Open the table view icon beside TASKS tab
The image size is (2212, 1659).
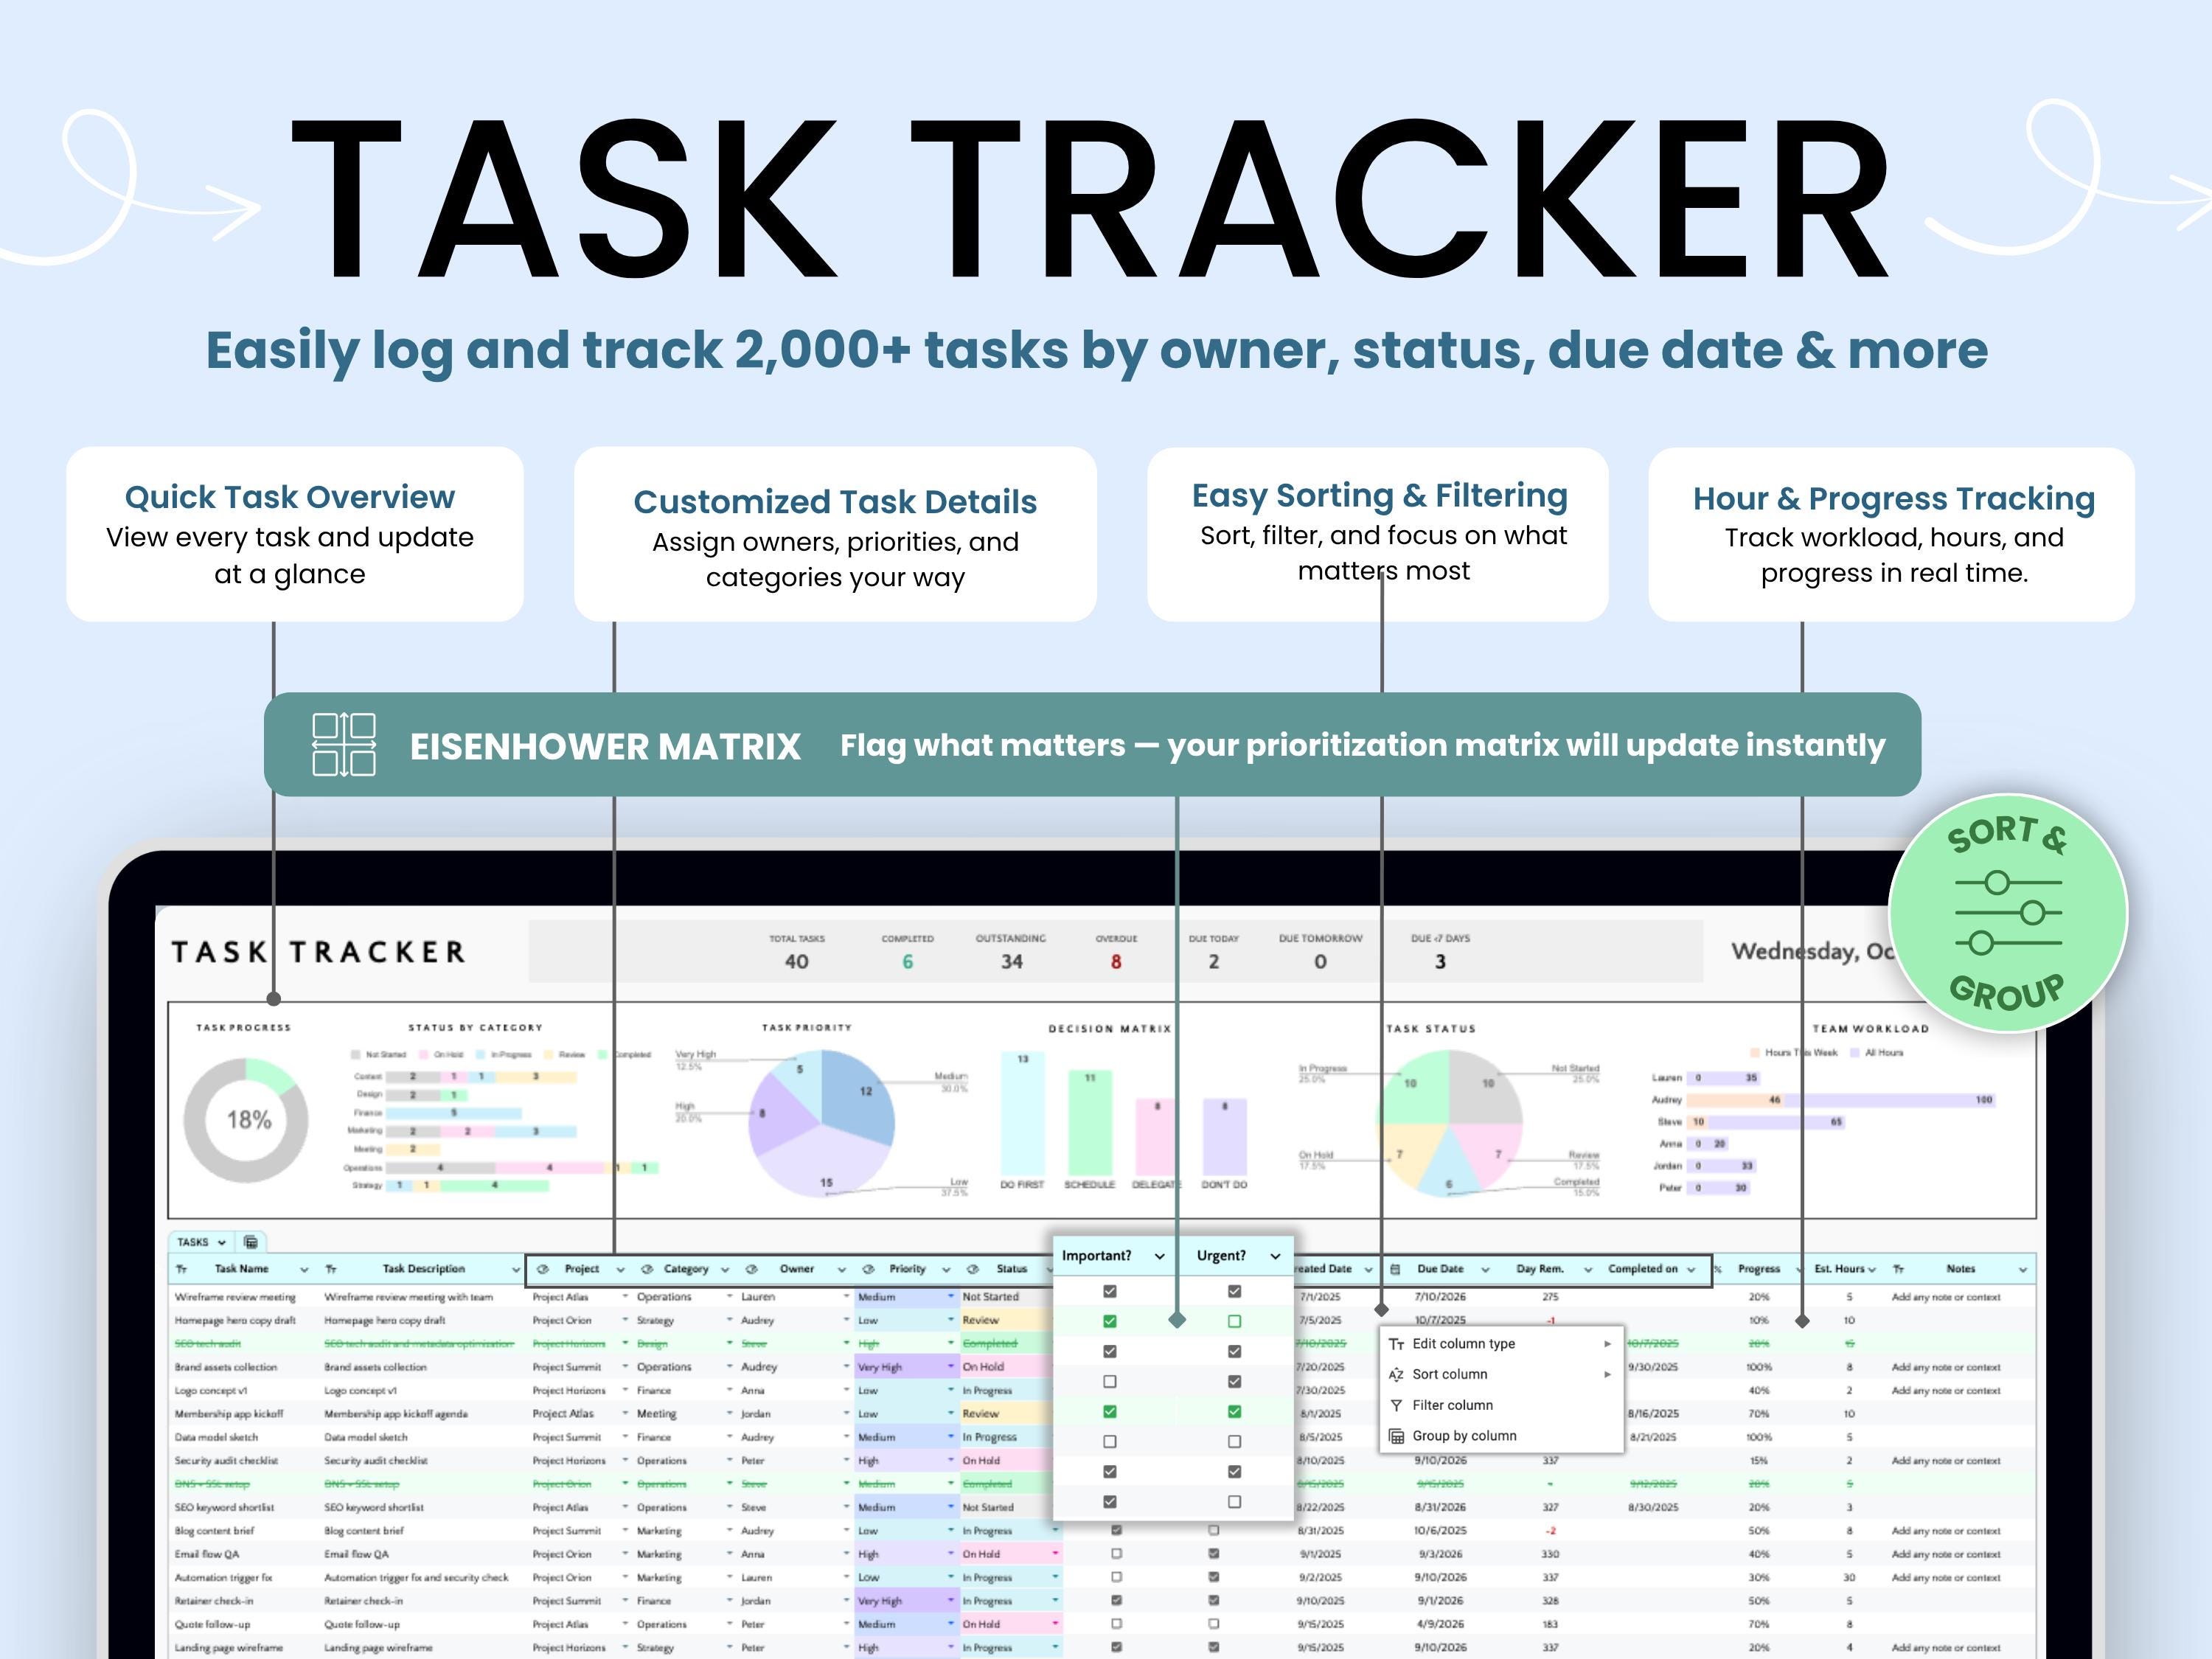[x=251, y=1242]
